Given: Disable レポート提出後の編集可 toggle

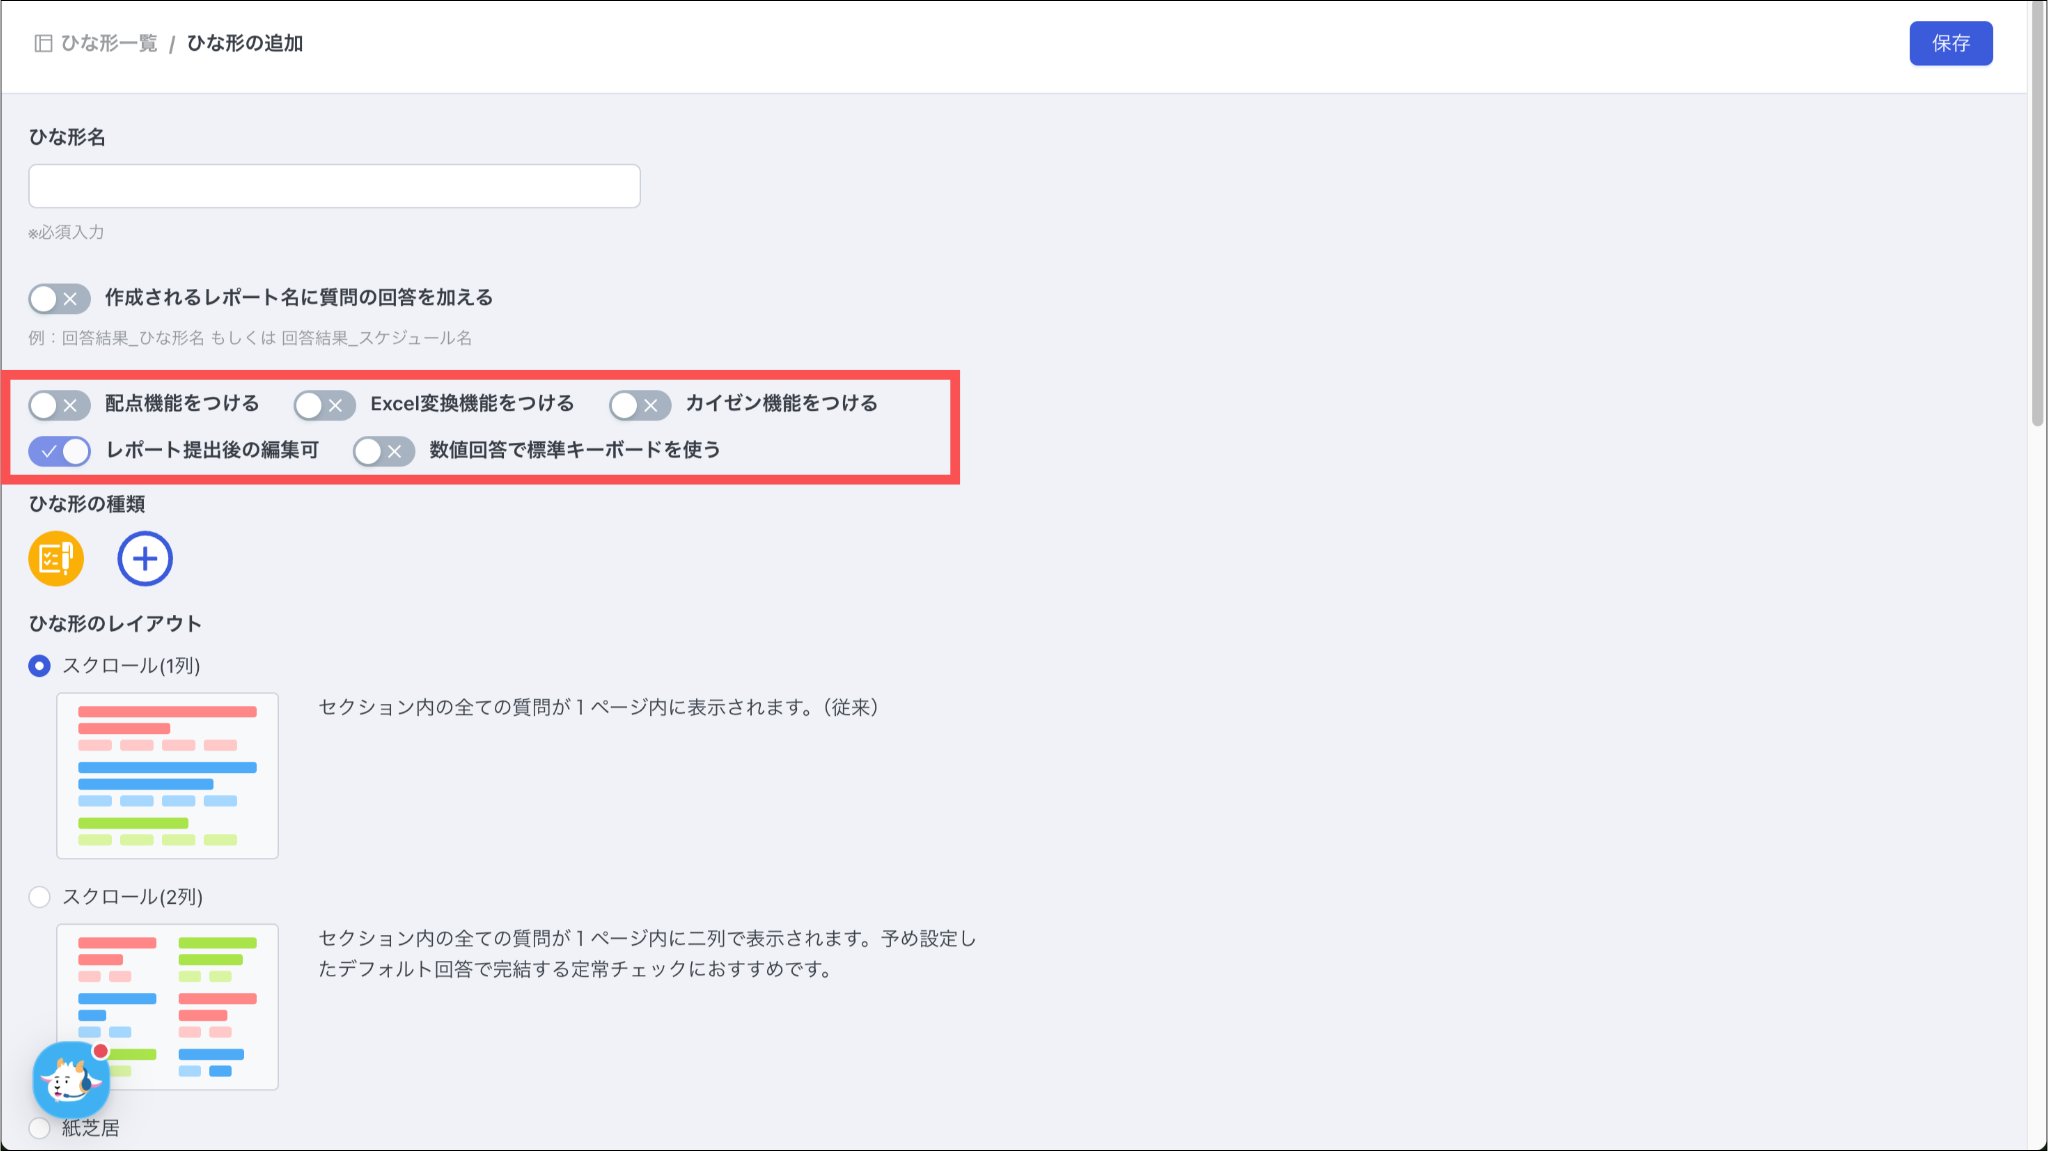Looking at the screenshot, I should click(59, 451).
